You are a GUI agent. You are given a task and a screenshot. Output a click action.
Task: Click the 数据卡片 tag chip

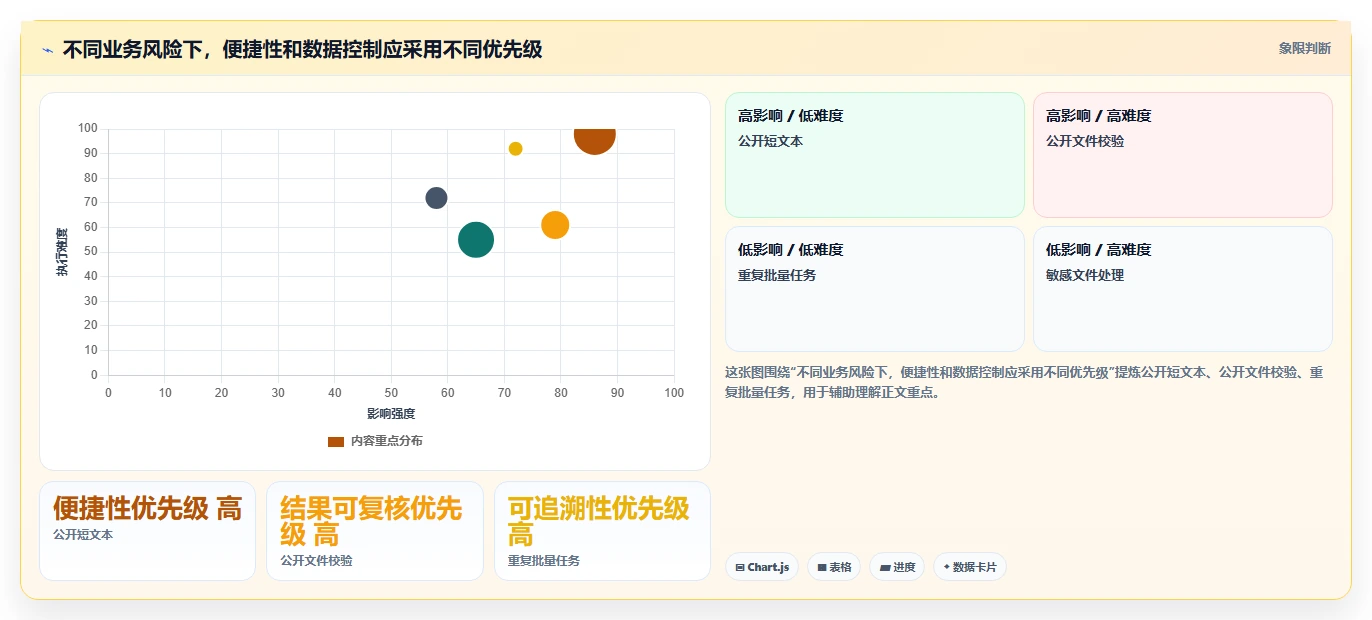(x=970, y=567)
